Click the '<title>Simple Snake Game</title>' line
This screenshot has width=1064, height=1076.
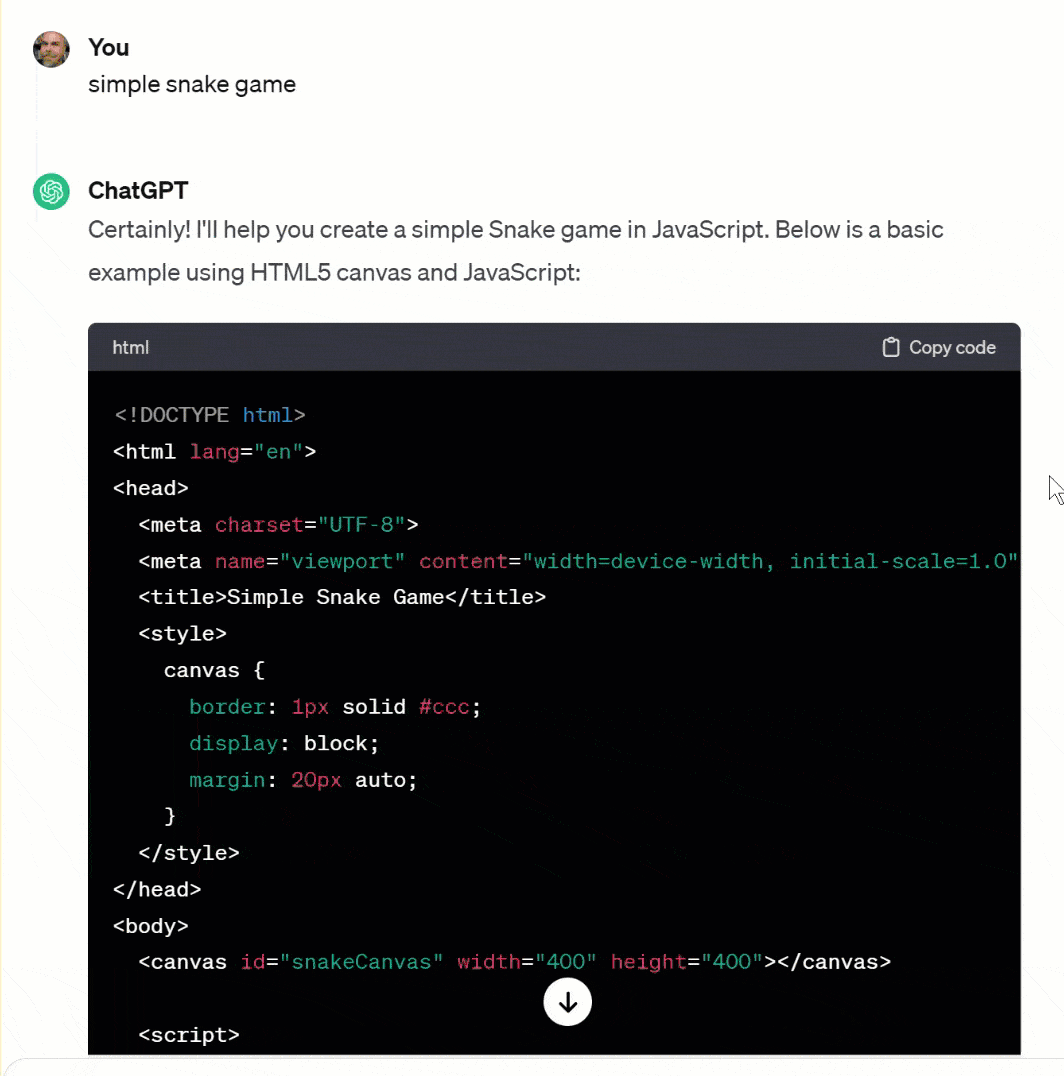(342, 597)
